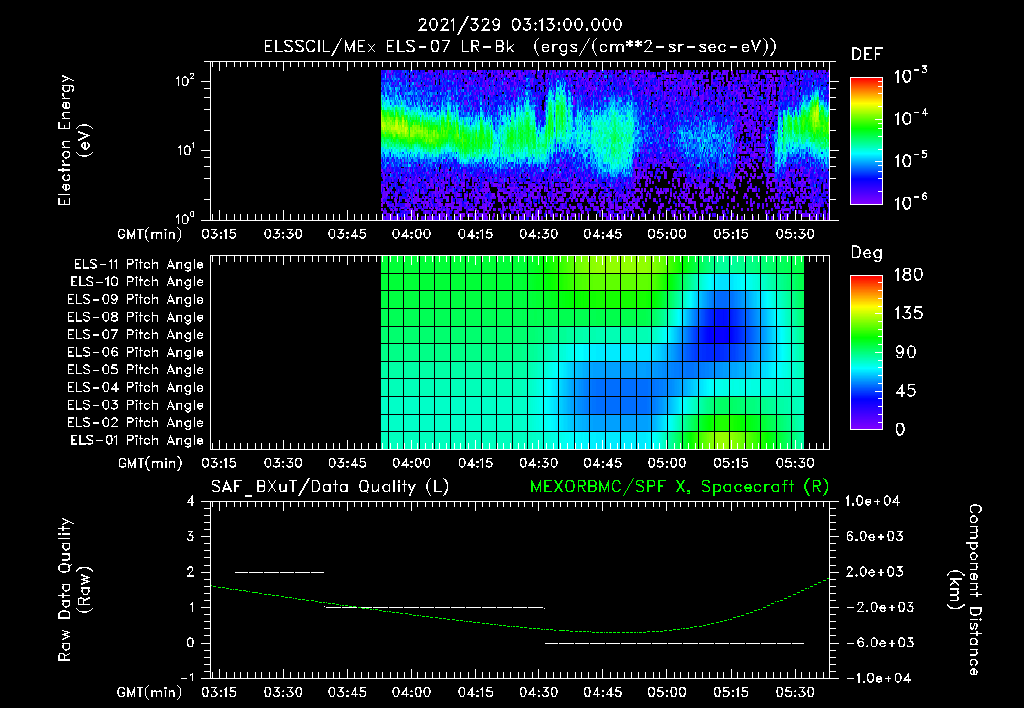Select the ELS-10 Pitch Angle row label
This screenshot has width=1024, height=708.
pos(137,282)
